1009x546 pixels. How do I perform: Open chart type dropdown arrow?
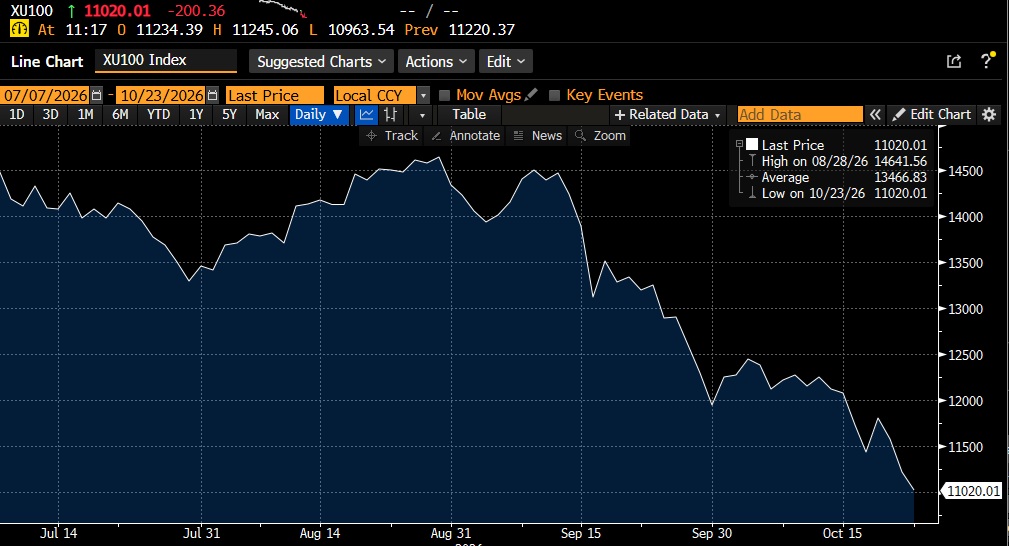(x=422, y=115)
